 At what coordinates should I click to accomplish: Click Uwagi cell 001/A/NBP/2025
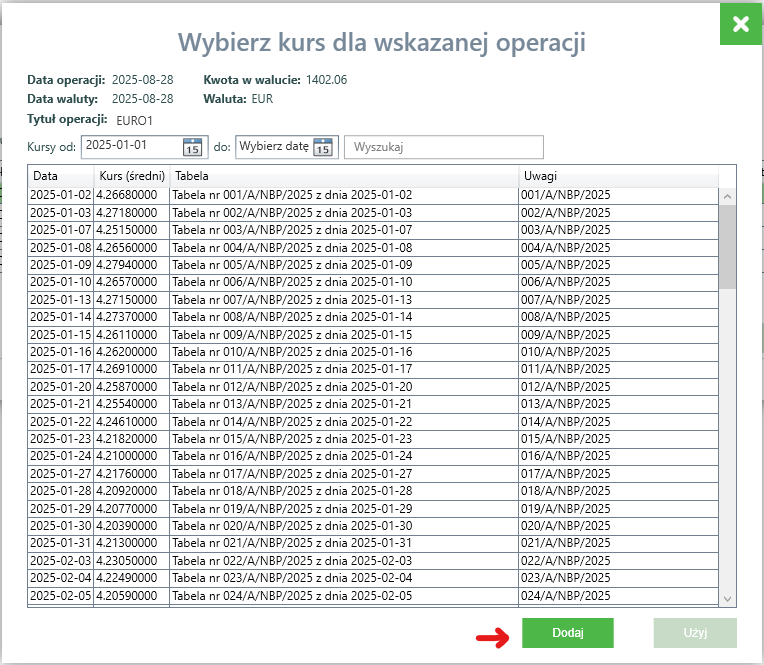point(618,195)
